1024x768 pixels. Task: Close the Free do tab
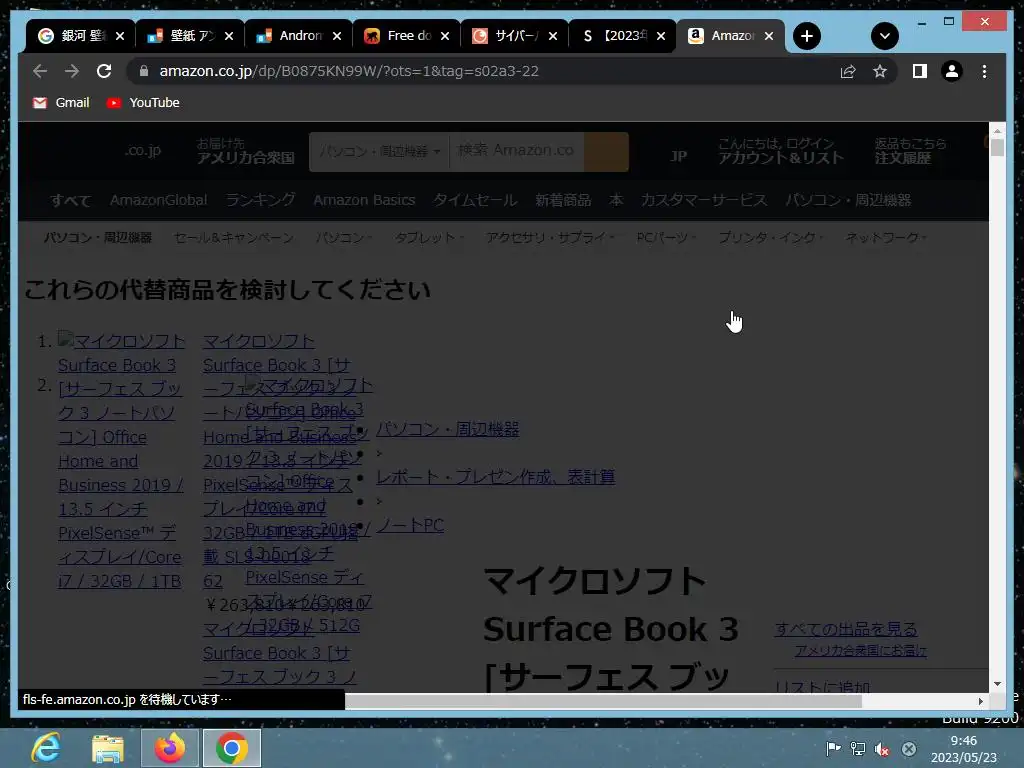(445, 36)
